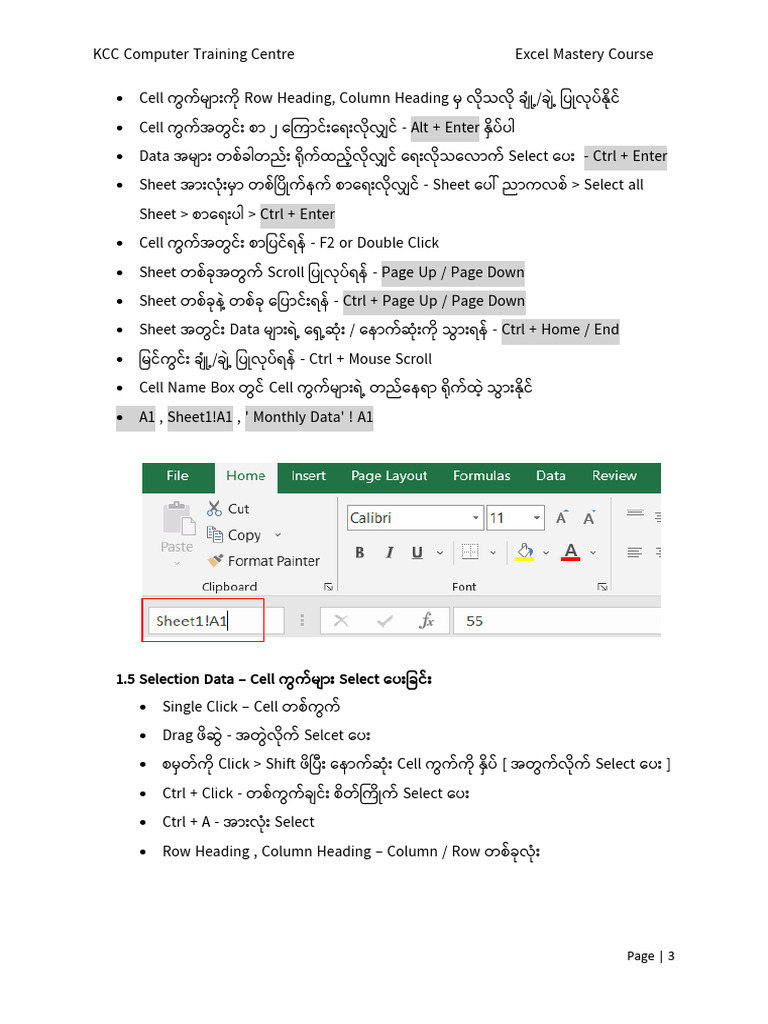The height and width of the screenshot is (1024, 768).
Task: Click the 'Ctrl + Mouse Scroll' text
Action: pyautogui.click(x=370, y=359)
